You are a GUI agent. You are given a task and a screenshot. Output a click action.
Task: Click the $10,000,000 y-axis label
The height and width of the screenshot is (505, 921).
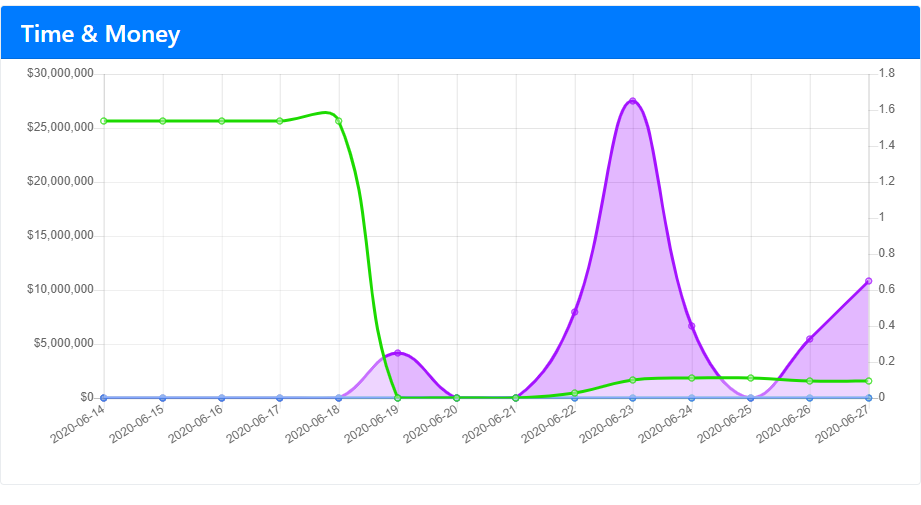click(60, 289)
